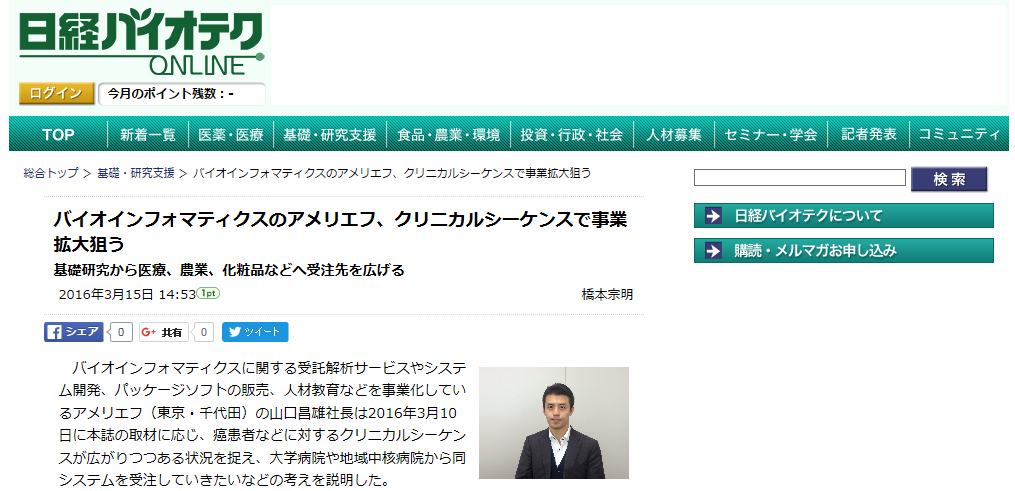Click the Twitter tweet button
The image size is (1015, 491).
[255, 332]
